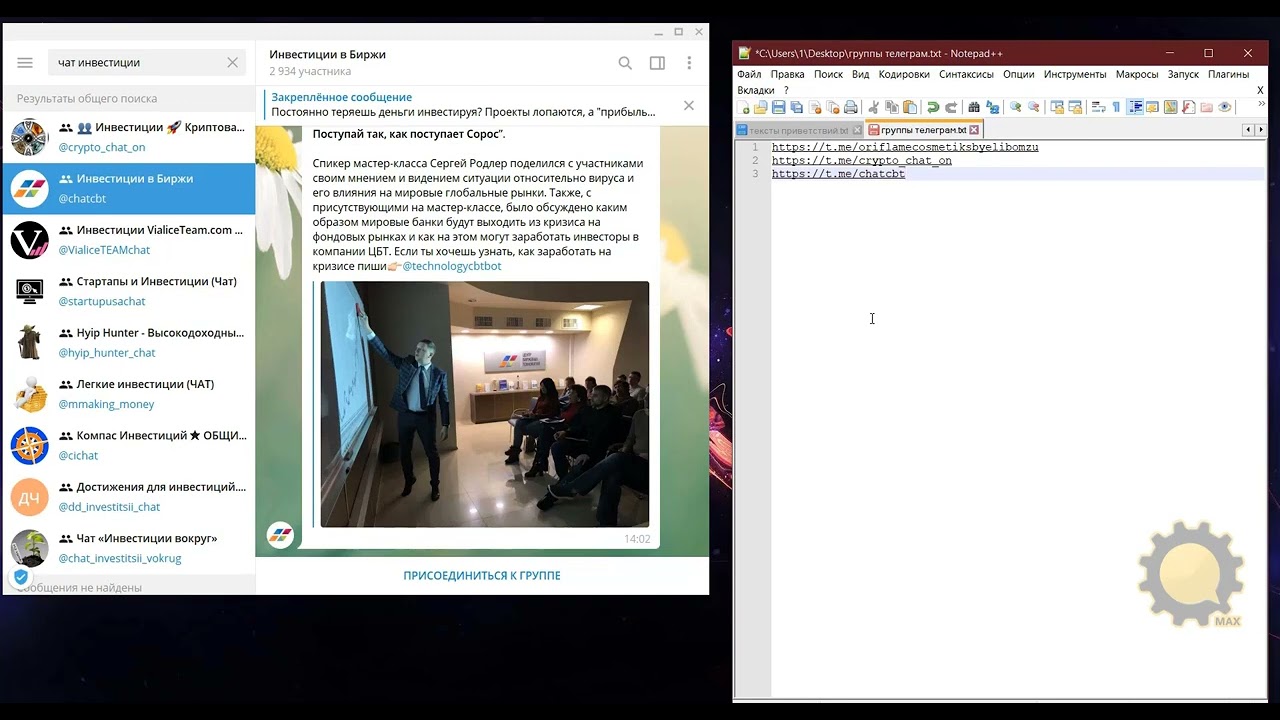
Task: Open the Инструменты menu
Action: pyautogui.click(x=1075, y=74)
